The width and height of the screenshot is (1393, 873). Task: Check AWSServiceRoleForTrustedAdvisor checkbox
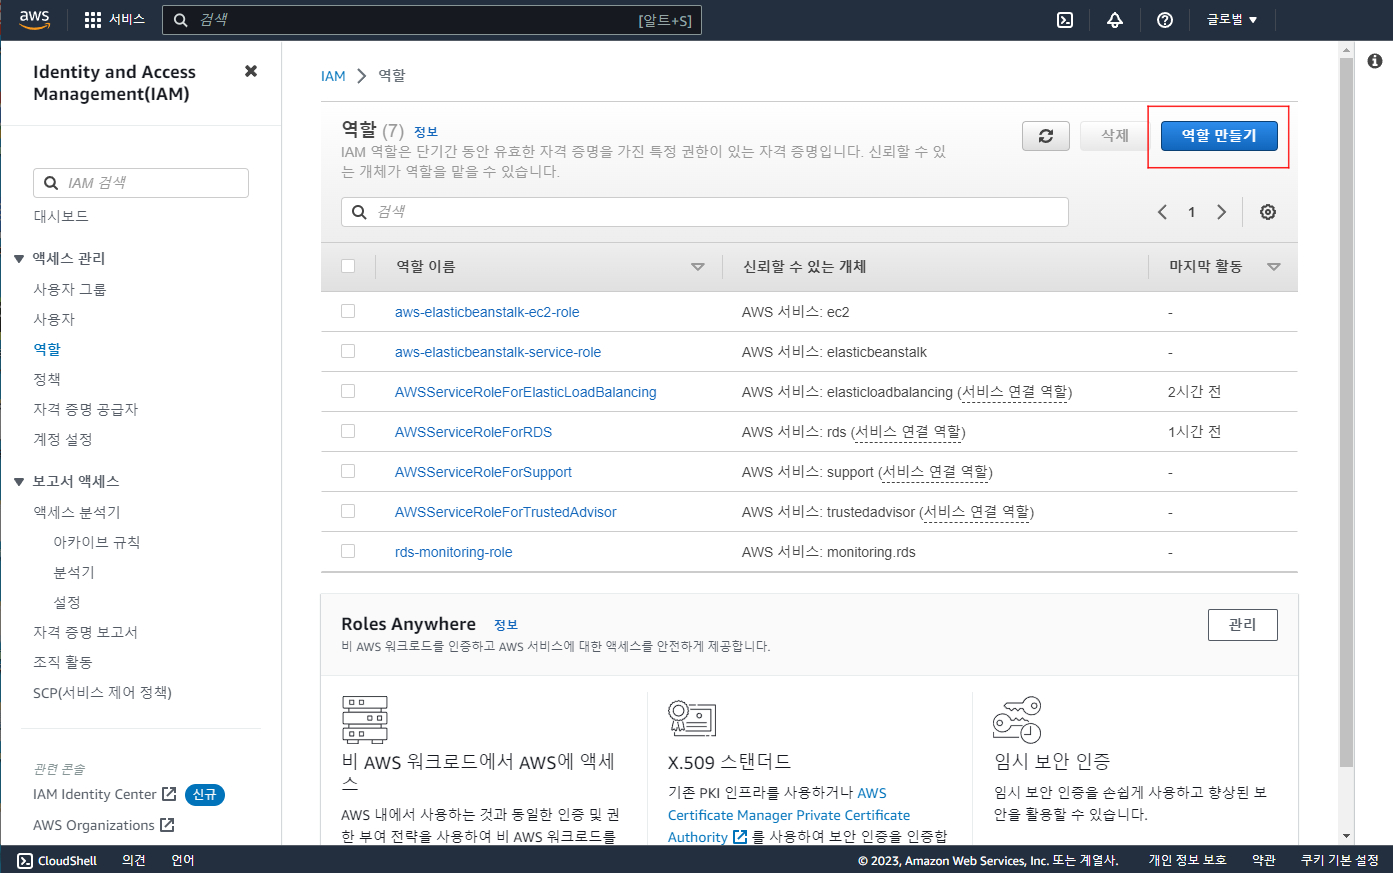click(x=348, y=511)
